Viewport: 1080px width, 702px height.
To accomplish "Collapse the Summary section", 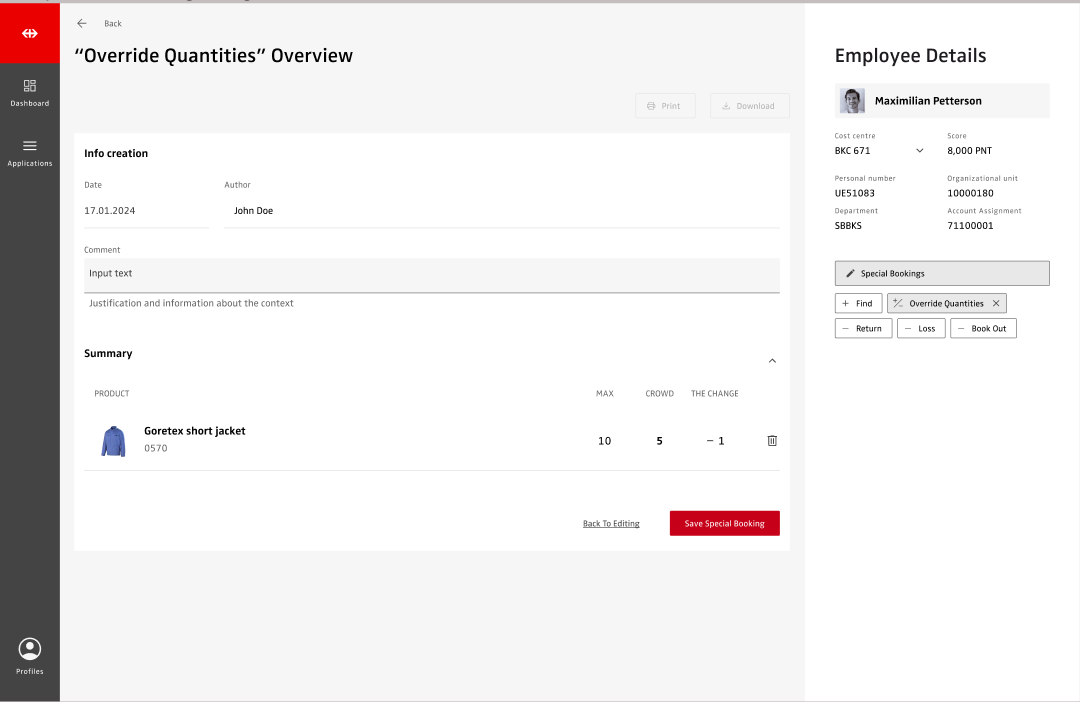I will coord(772,361).
